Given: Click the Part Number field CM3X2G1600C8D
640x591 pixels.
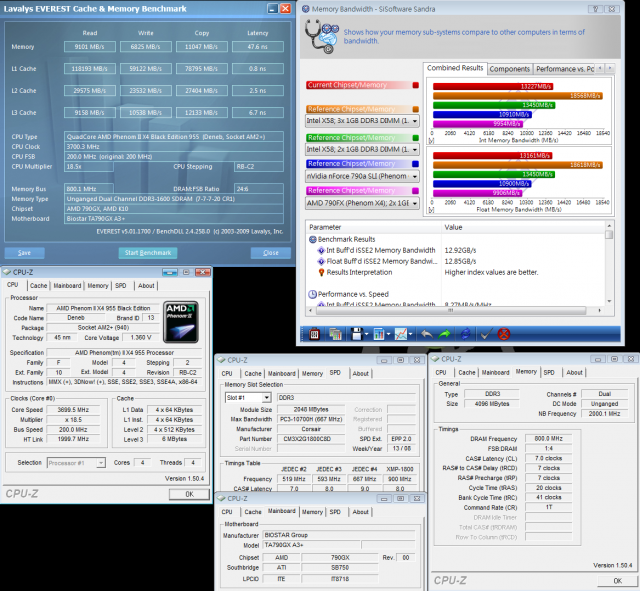Looking at the screenshot, I should [x=311, y=439].
